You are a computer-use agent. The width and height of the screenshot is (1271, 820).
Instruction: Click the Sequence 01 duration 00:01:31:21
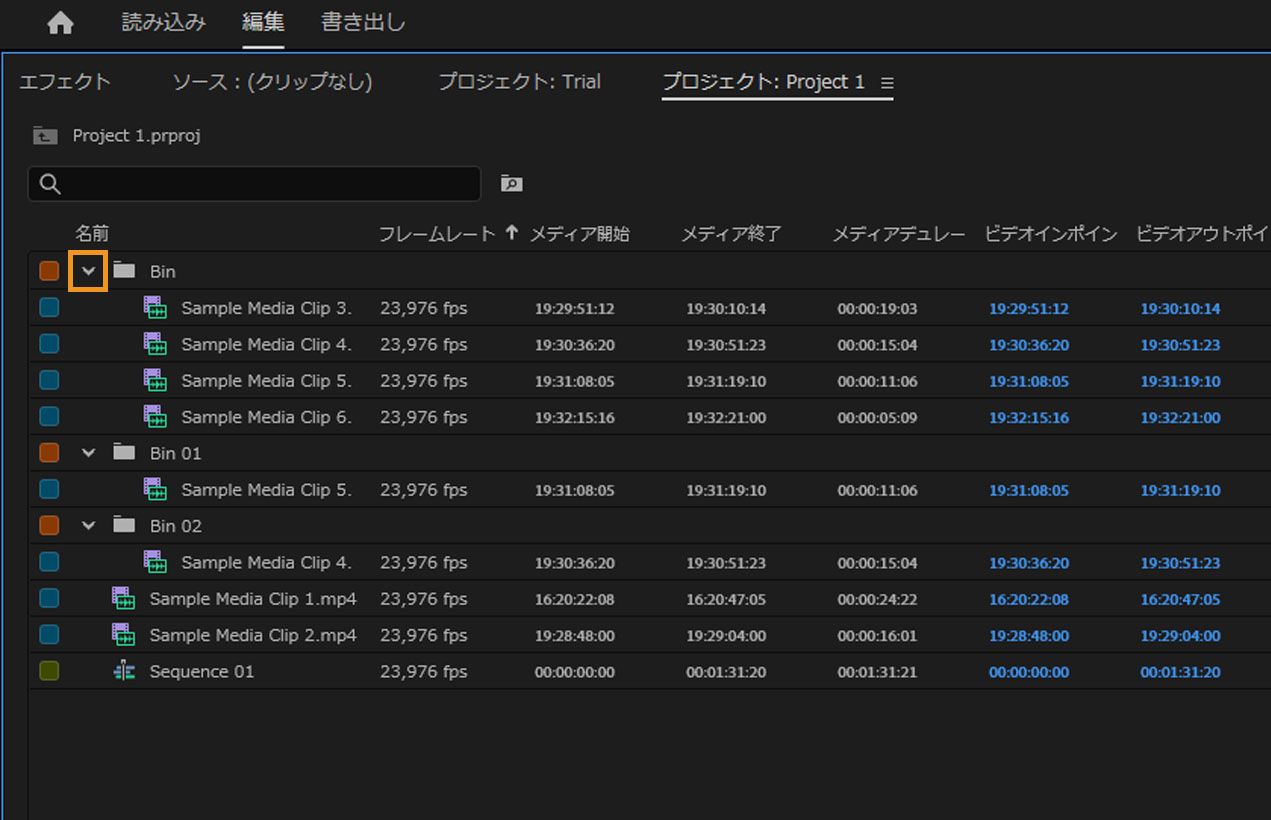[877, 672]
